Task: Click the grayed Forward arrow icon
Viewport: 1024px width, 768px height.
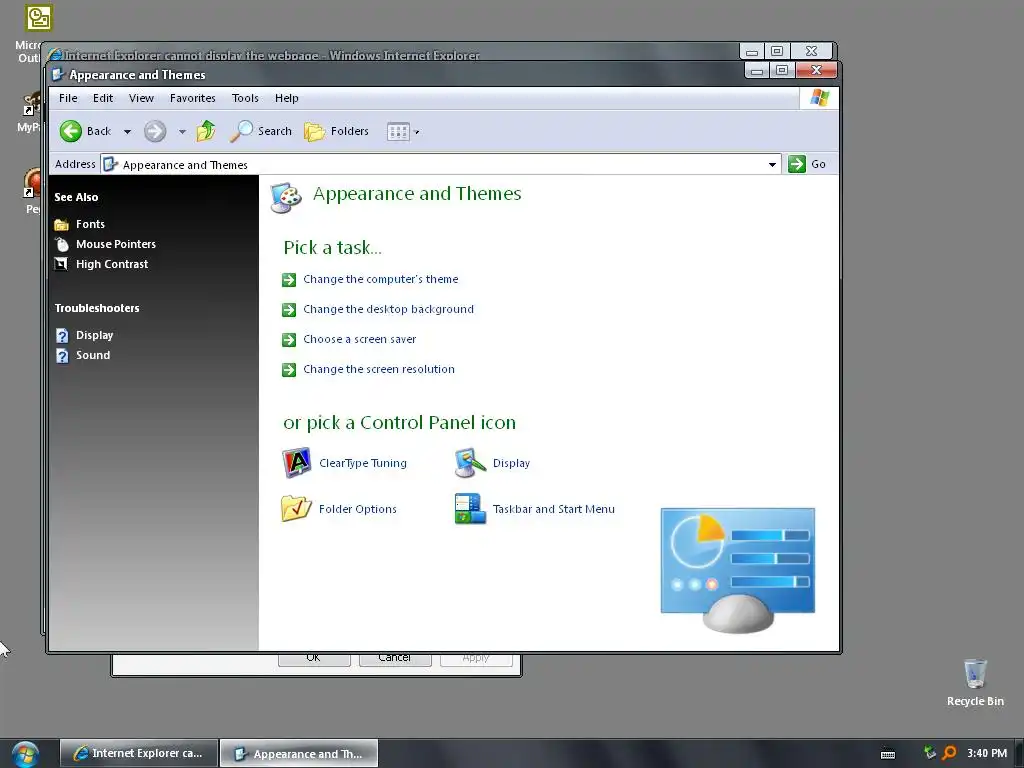Action: click(155, 131)
